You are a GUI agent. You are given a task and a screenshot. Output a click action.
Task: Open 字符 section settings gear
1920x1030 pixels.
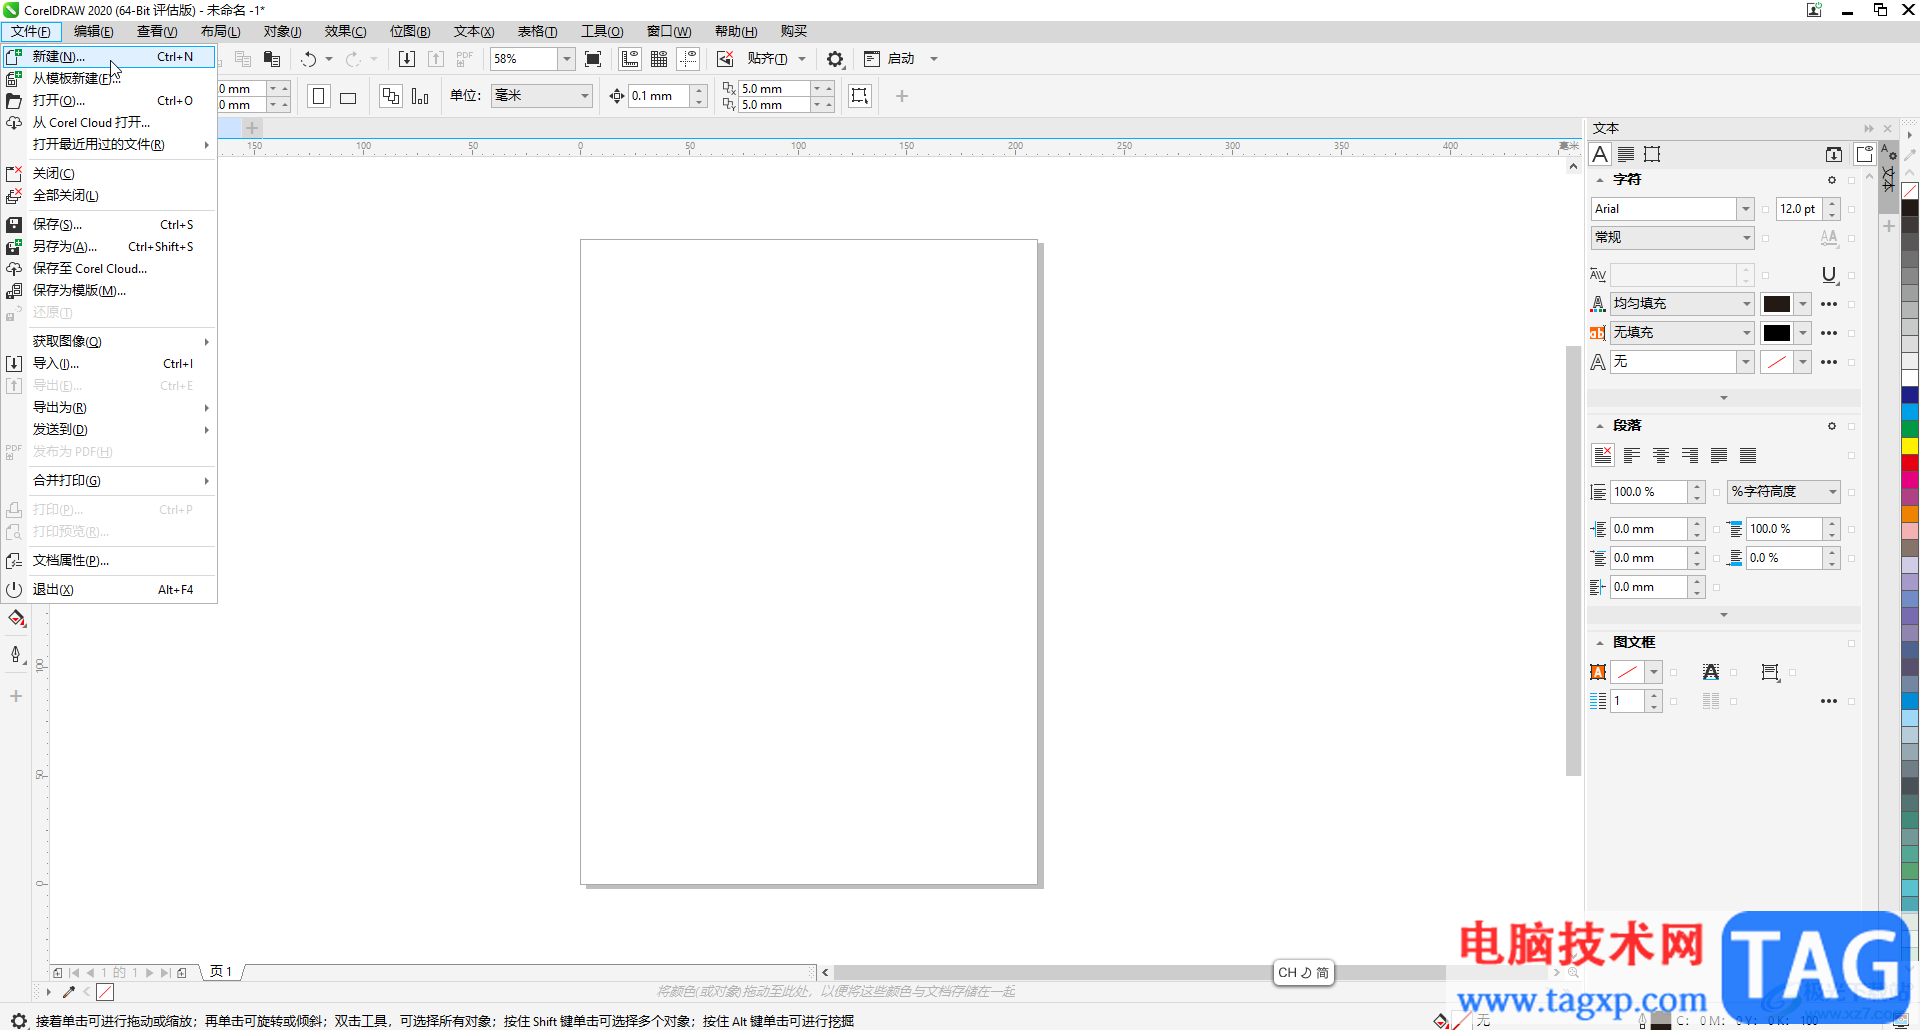point(1832,180)
